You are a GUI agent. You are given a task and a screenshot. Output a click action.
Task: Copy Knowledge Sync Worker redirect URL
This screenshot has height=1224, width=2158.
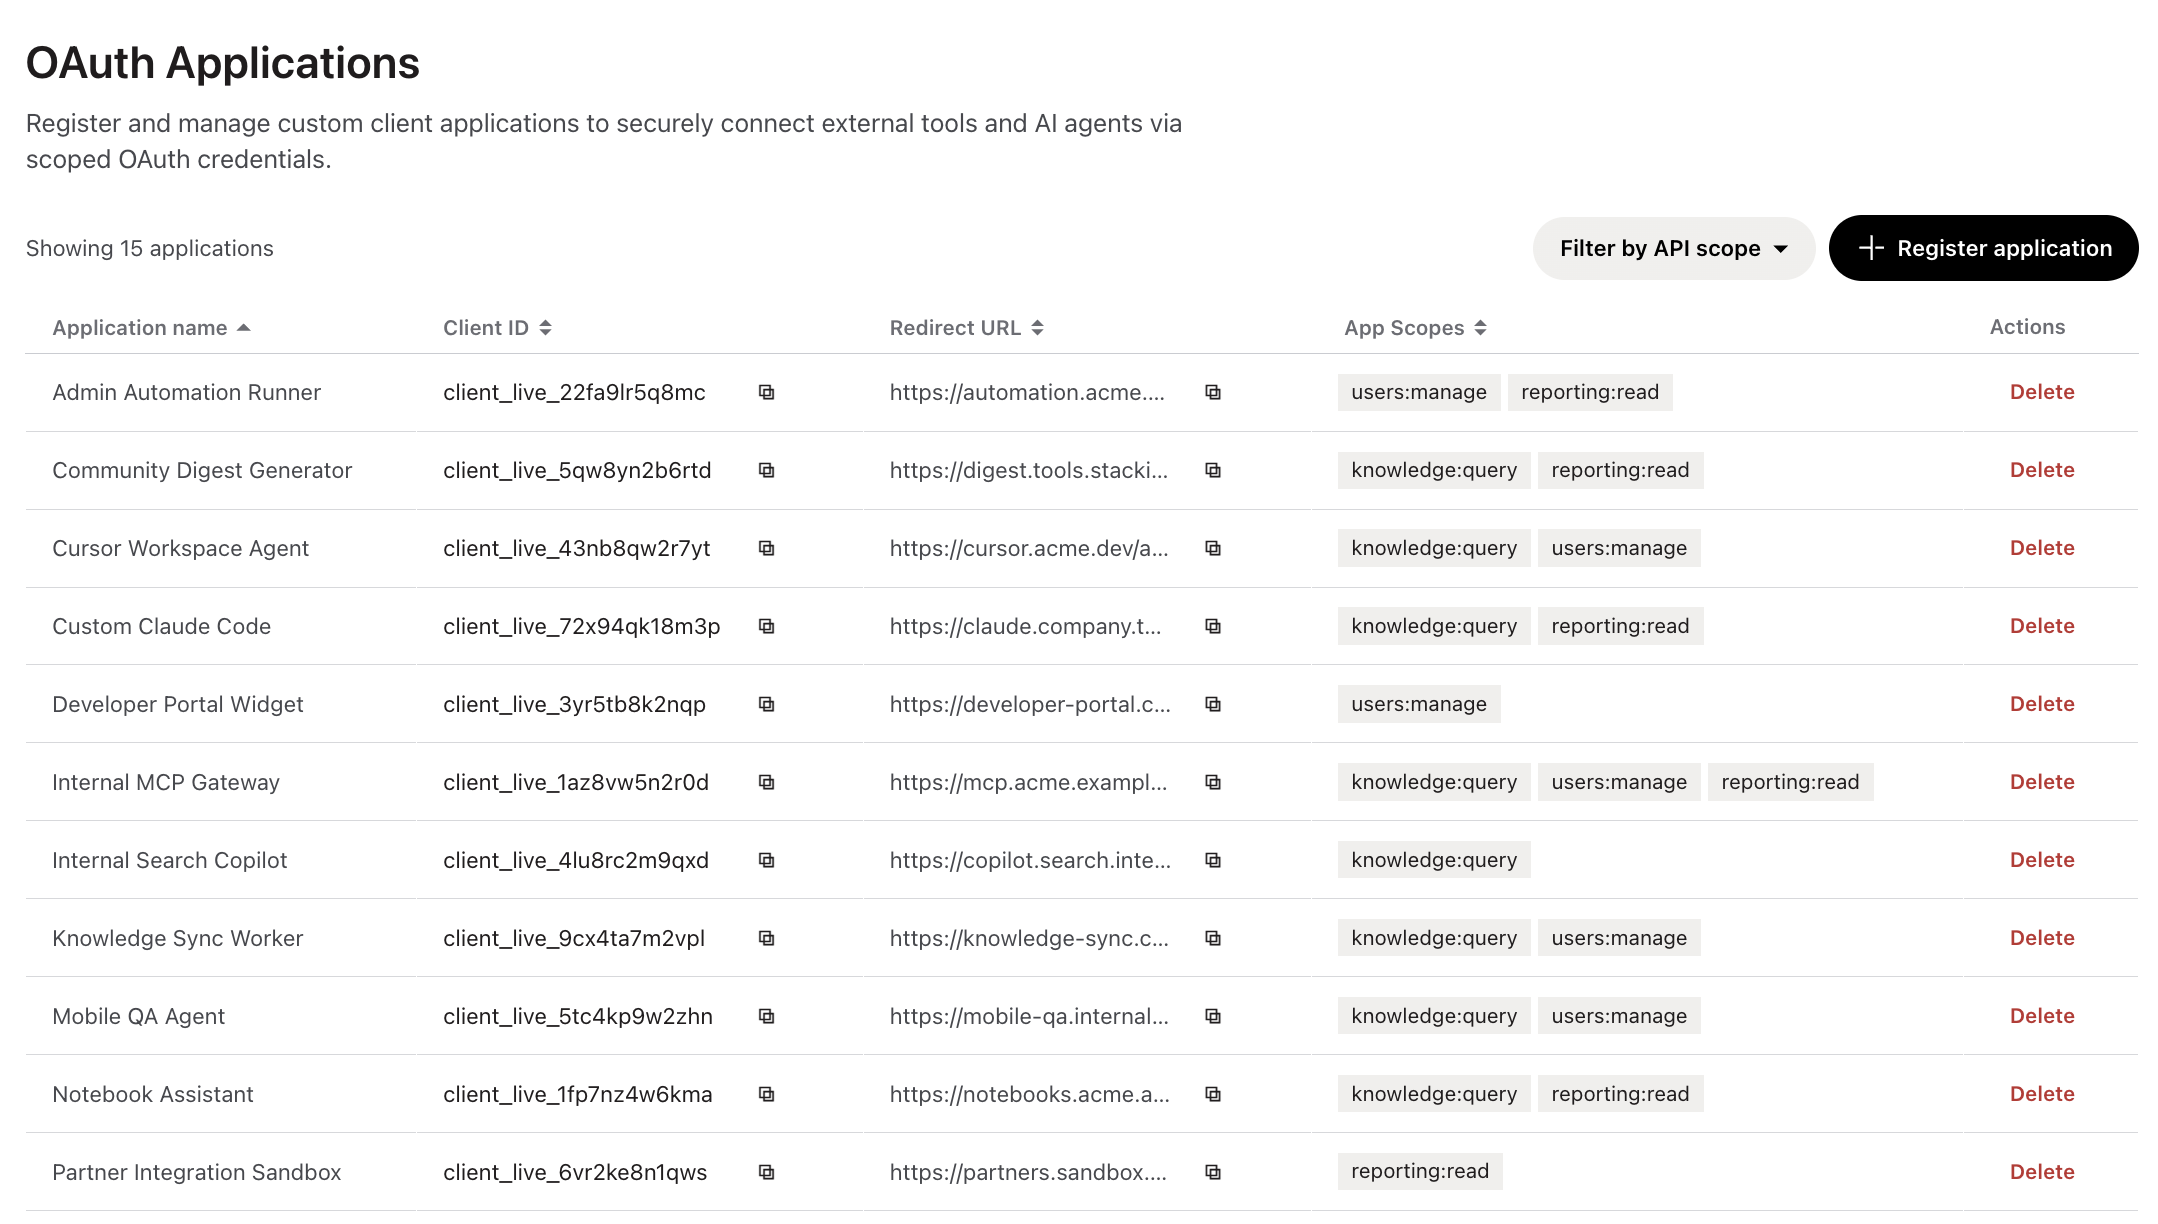(1213, 938)
